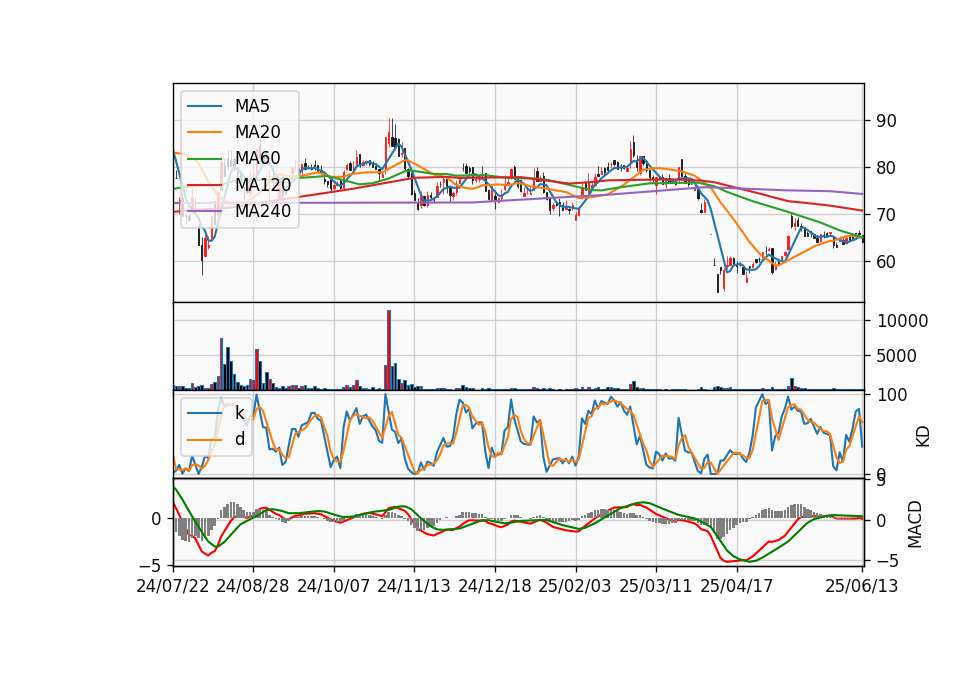Click the 25/06/13 date label
960x690 pixels.
[x=861, y=586]
